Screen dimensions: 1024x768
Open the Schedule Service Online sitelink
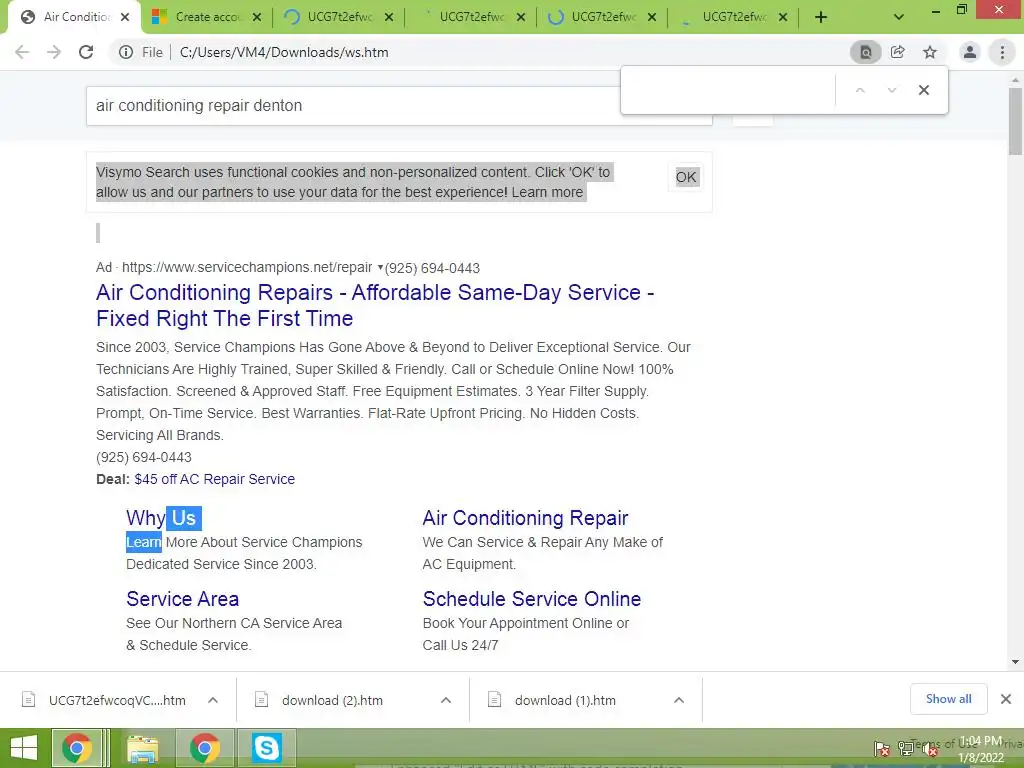532,599
